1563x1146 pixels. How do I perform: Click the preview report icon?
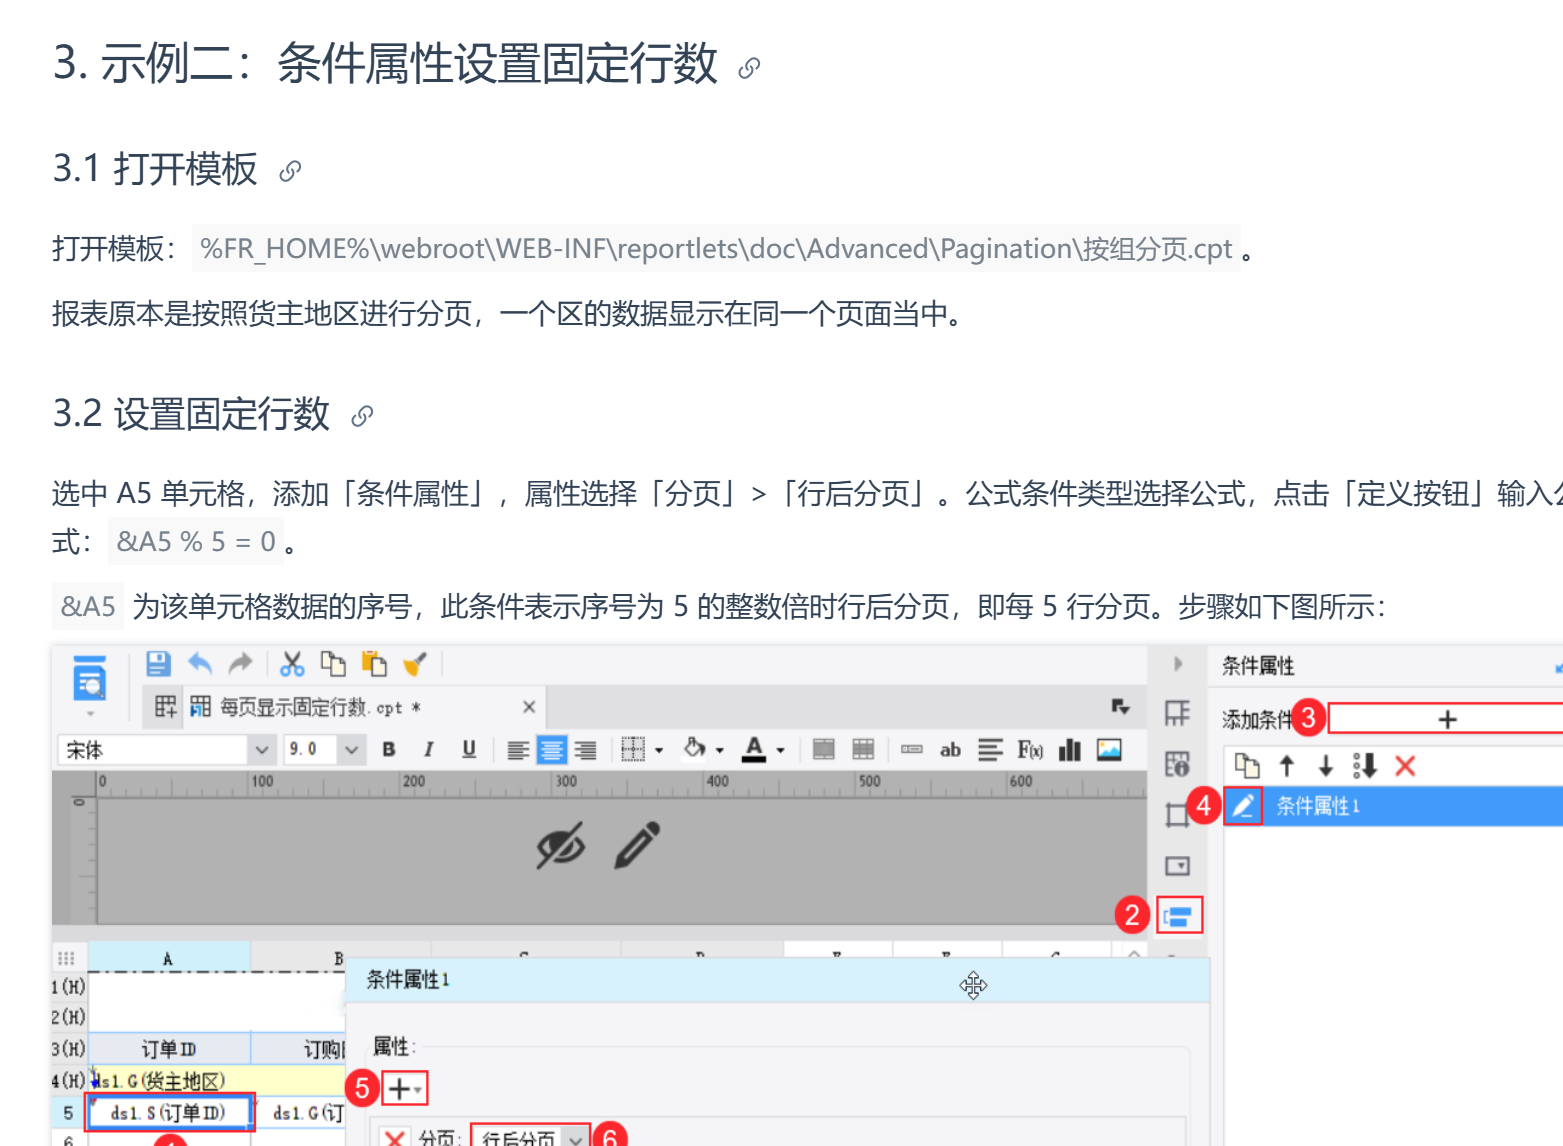pos(90,679)
